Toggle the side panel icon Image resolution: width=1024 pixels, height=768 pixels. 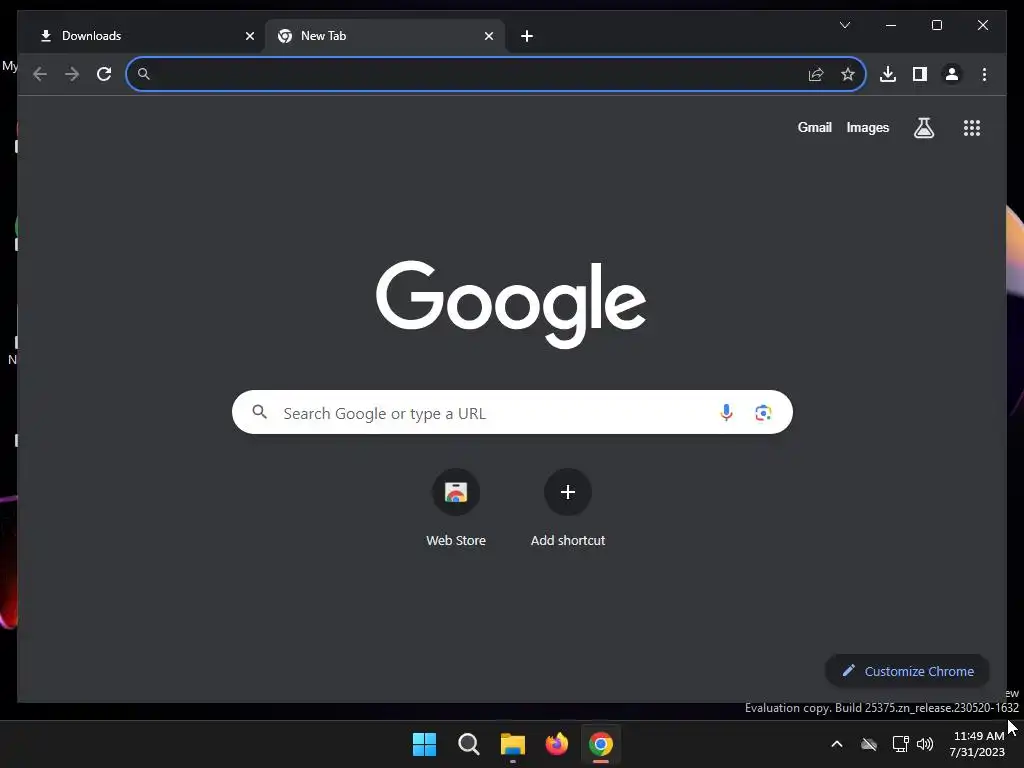point(920,74)
